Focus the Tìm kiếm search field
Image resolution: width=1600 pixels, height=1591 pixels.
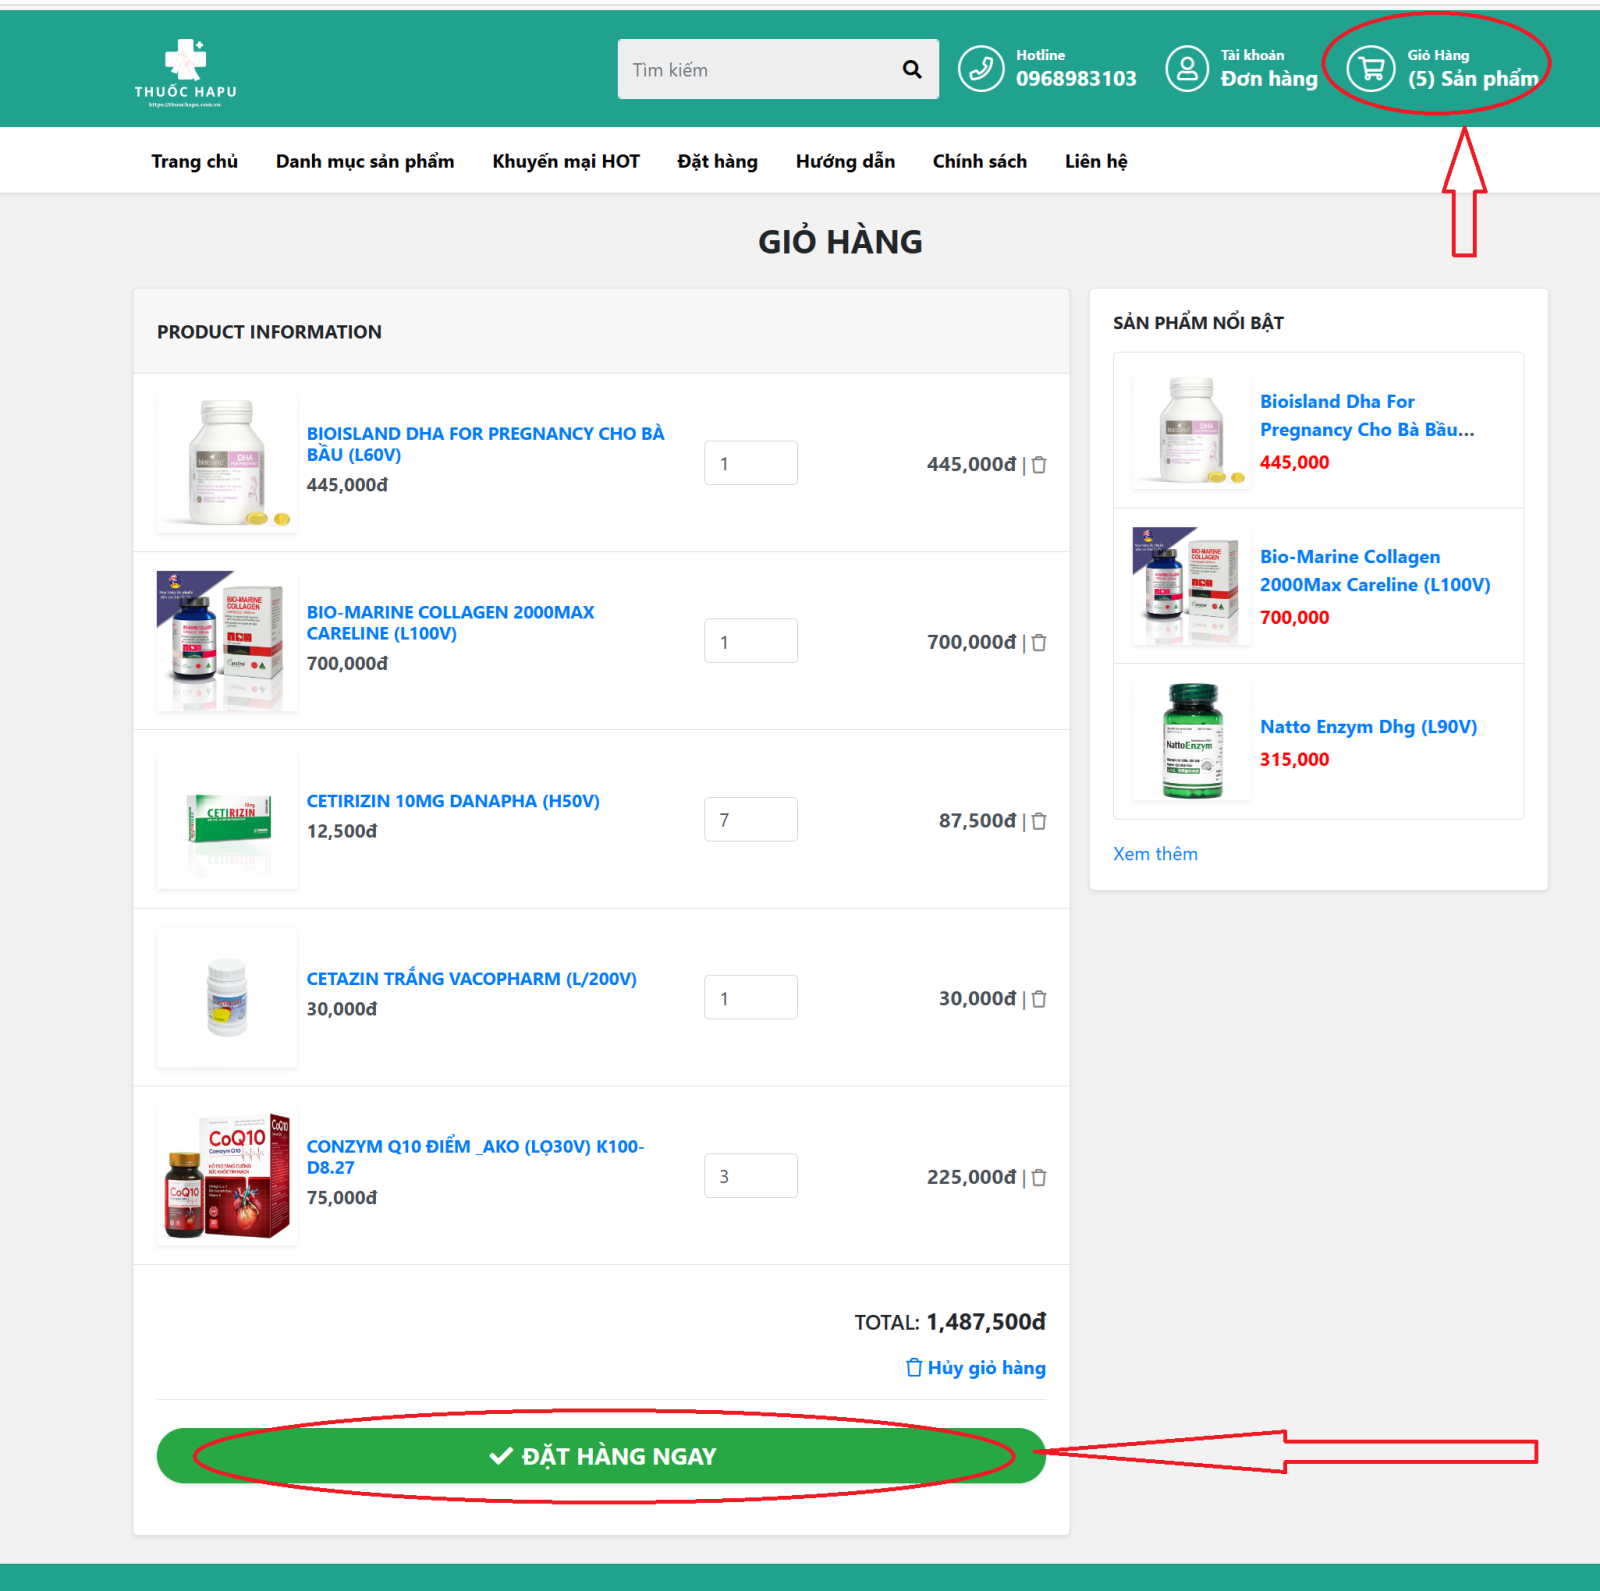pos(760,70)
